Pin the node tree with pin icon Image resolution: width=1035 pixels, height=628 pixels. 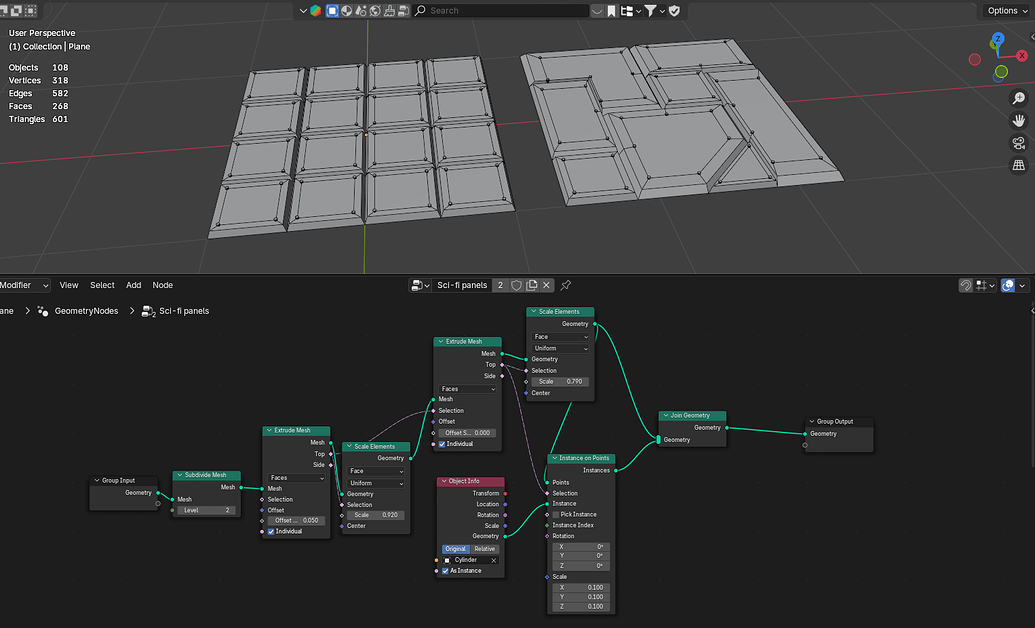pos(566,285)
